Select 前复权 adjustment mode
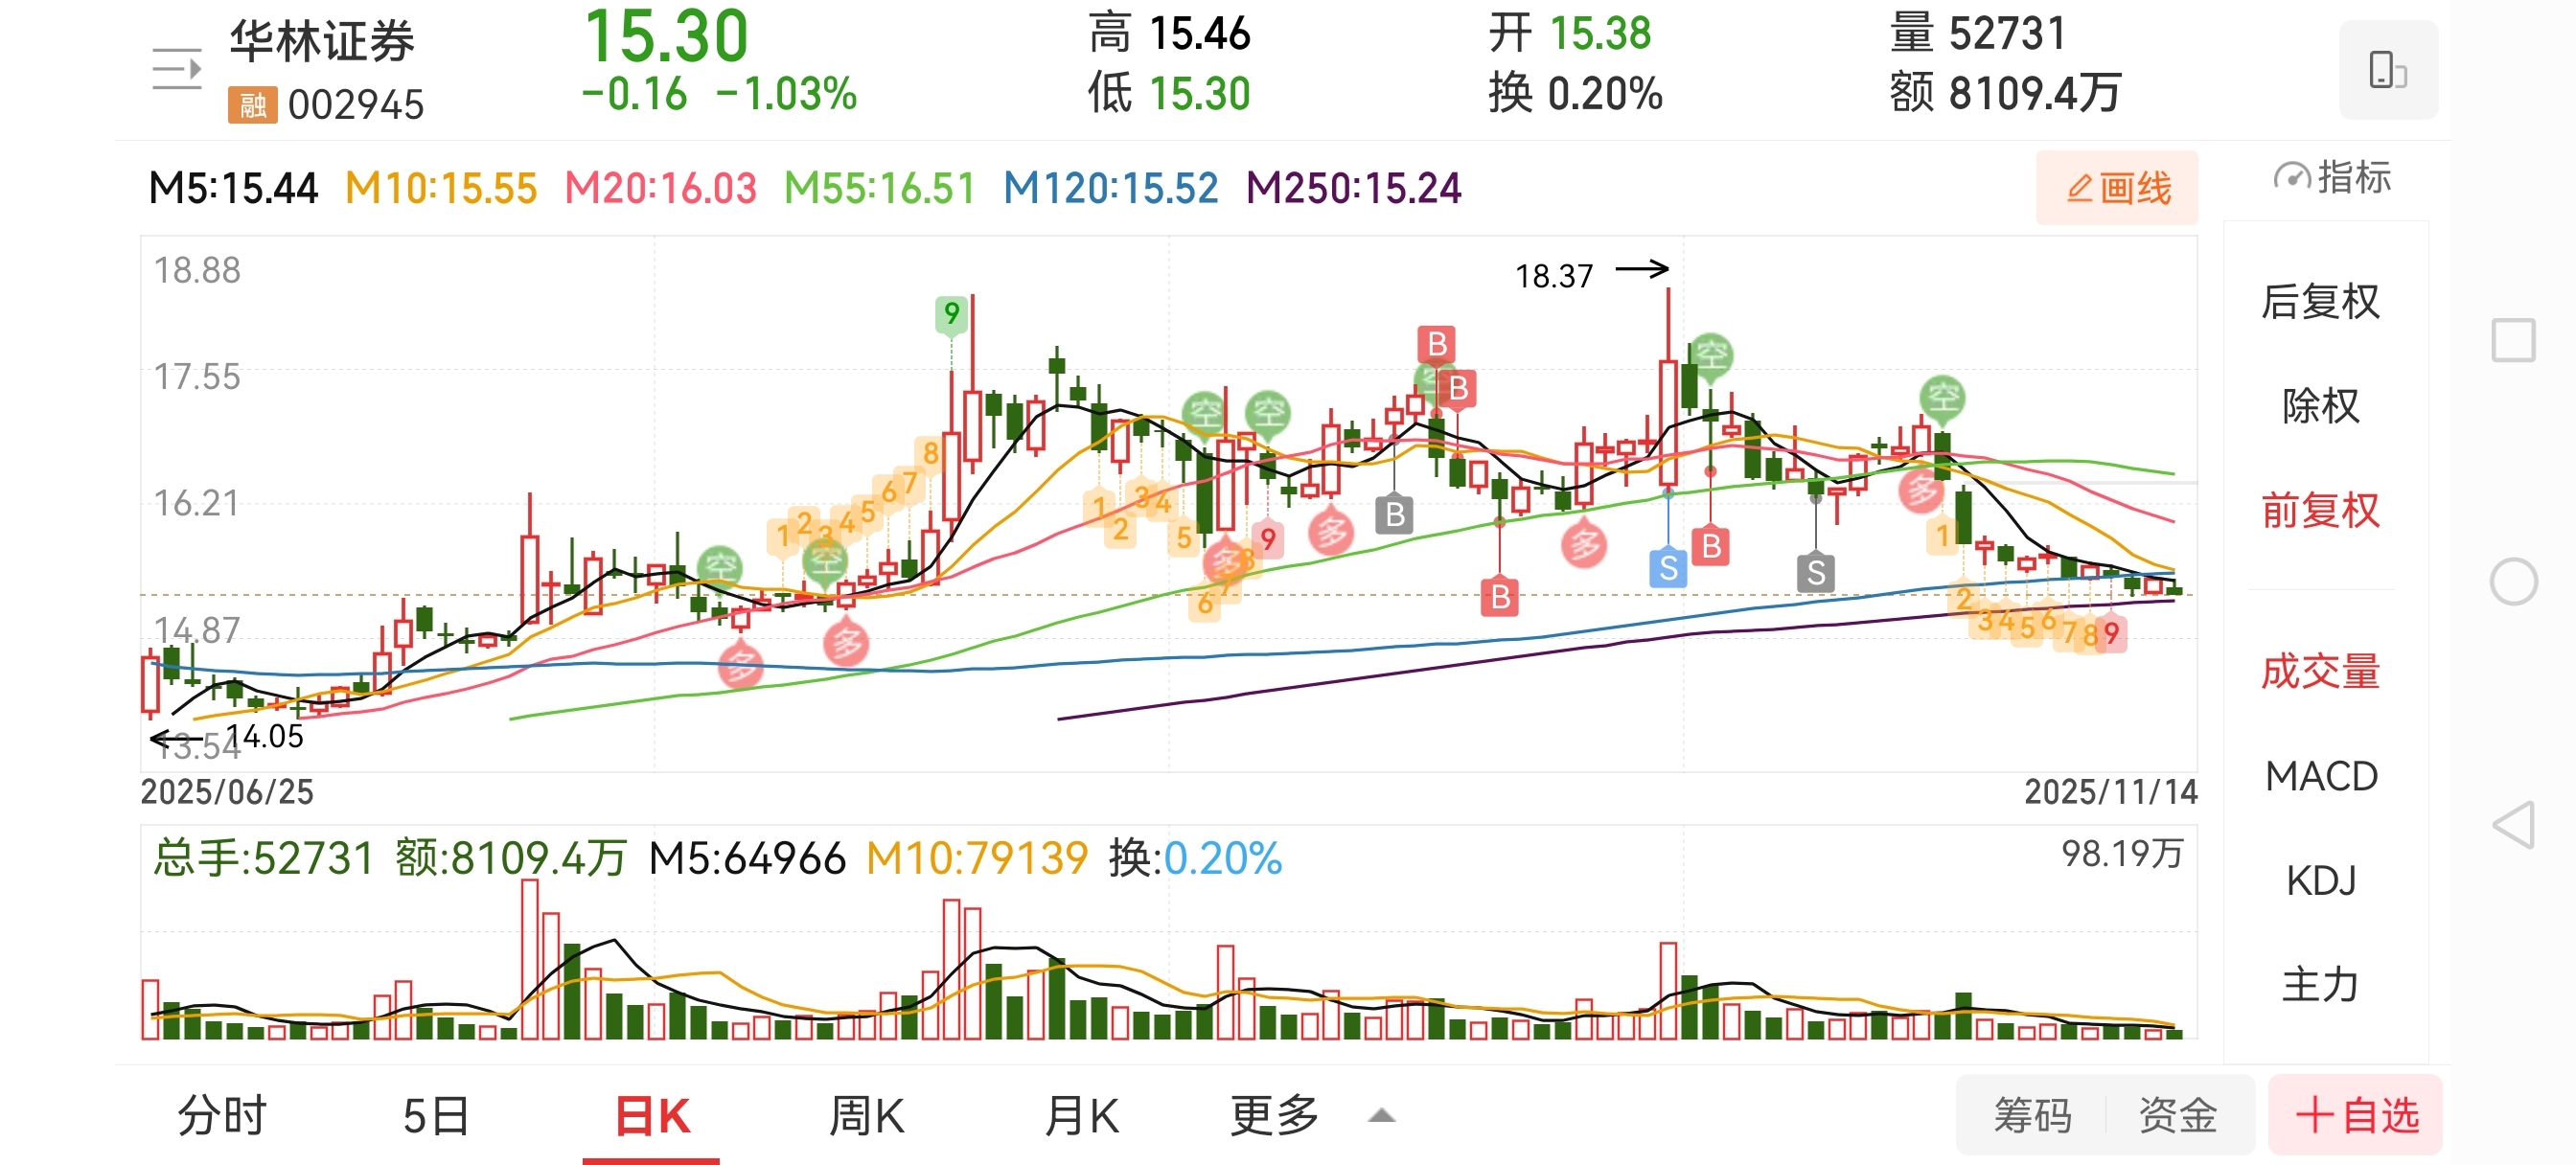Screen dimensions: 2576x1165 (x=2320, y=511)
